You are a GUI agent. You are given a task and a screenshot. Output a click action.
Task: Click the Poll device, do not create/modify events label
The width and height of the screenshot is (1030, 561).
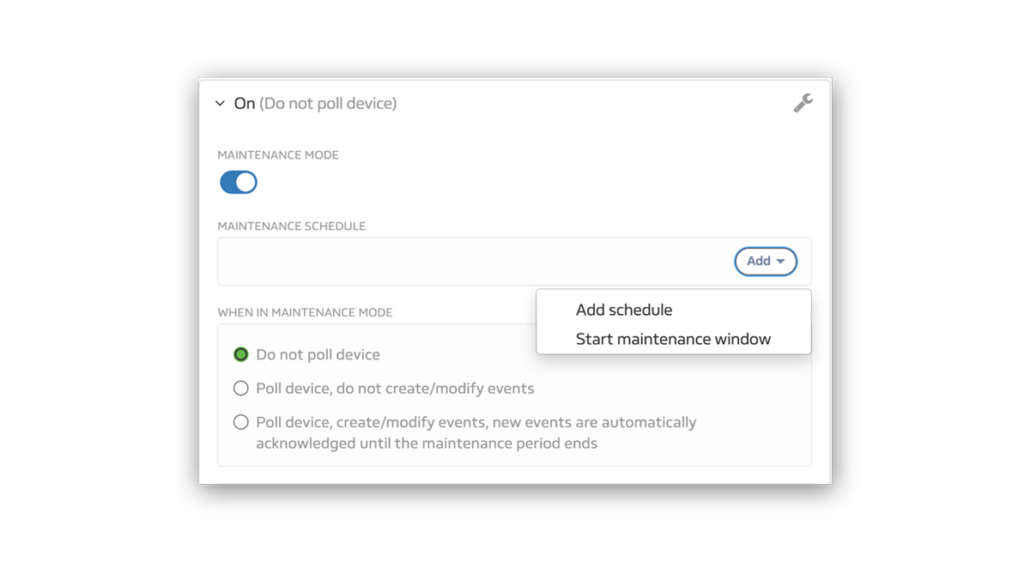coord(395,388)
